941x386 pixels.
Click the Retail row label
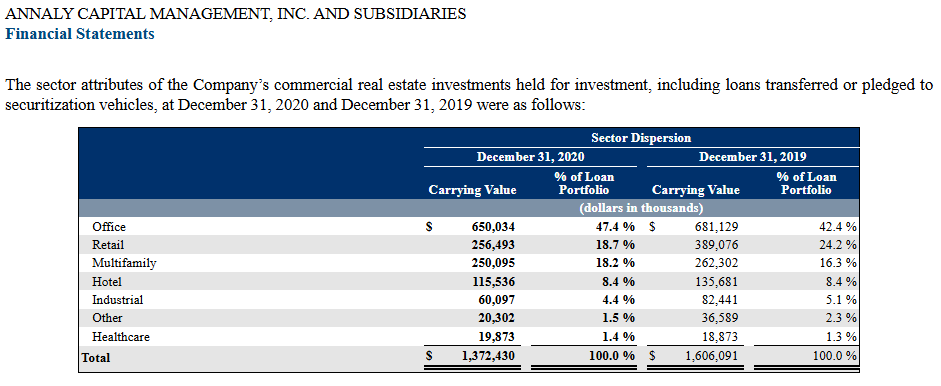[108, 245]
